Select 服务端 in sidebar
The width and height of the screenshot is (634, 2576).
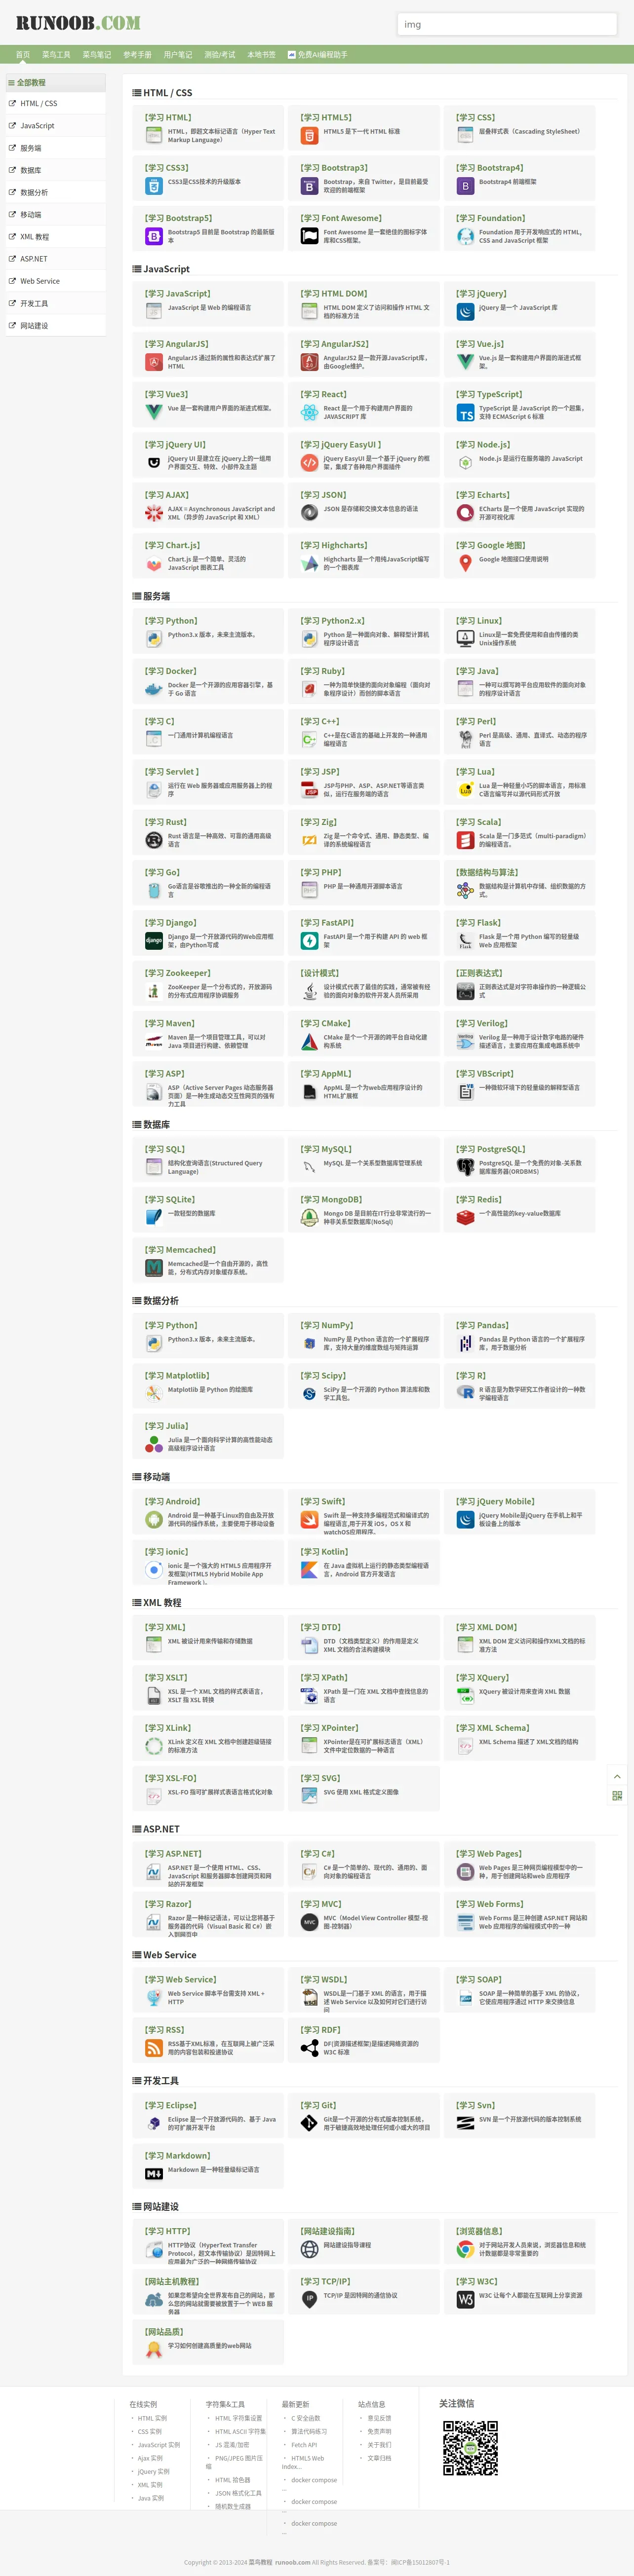[55, 148]
